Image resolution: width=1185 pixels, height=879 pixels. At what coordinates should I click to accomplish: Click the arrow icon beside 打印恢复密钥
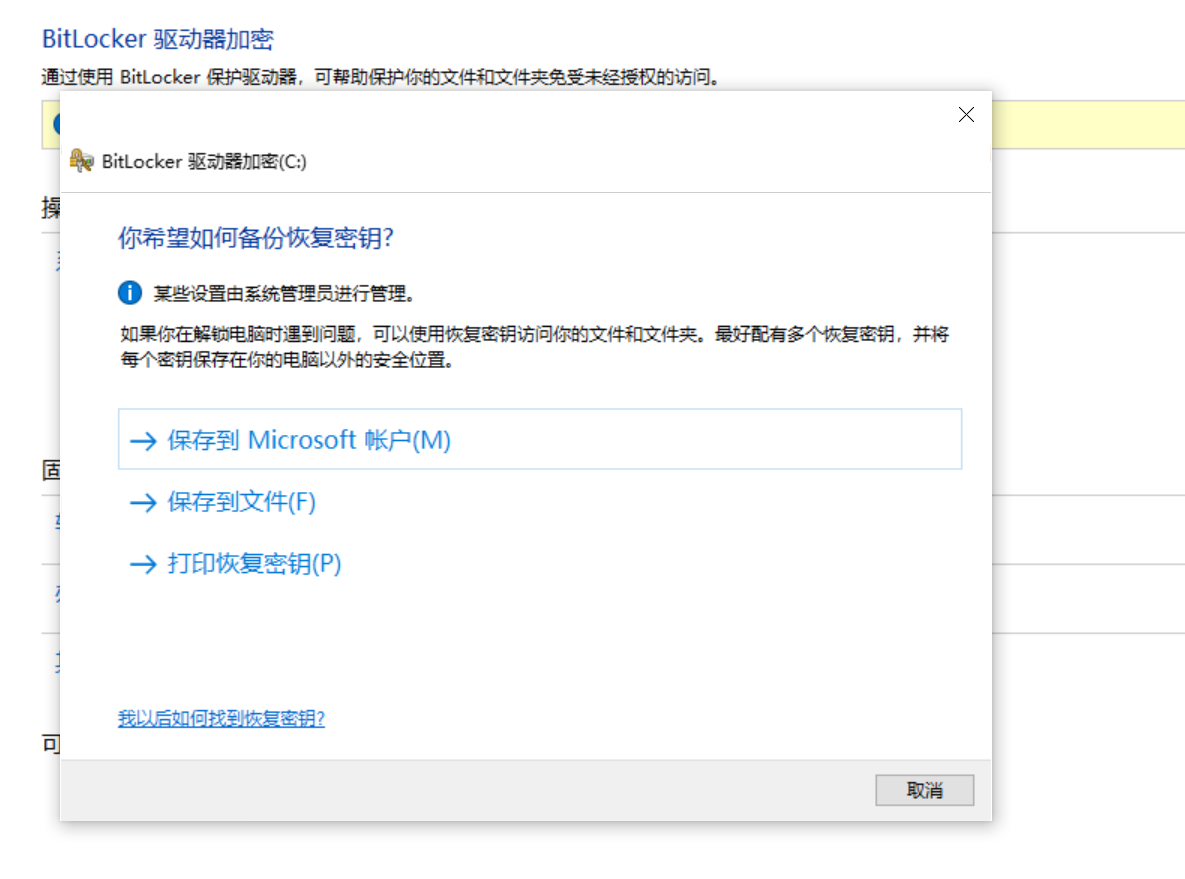point(144,565)
